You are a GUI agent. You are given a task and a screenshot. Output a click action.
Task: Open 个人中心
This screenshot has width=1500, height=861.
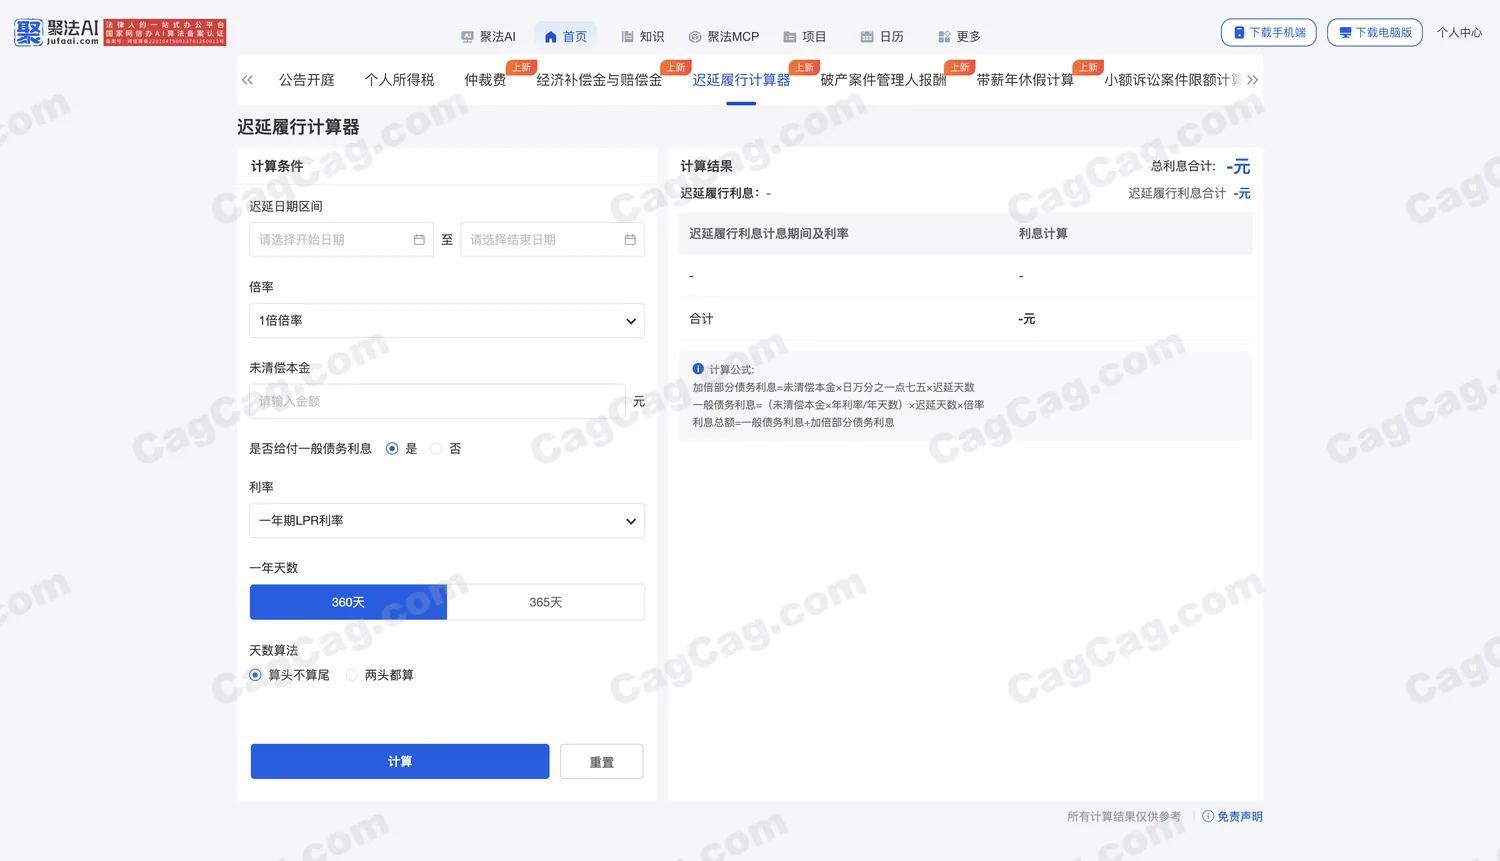pyautogui.click(x=1459, y=32)
